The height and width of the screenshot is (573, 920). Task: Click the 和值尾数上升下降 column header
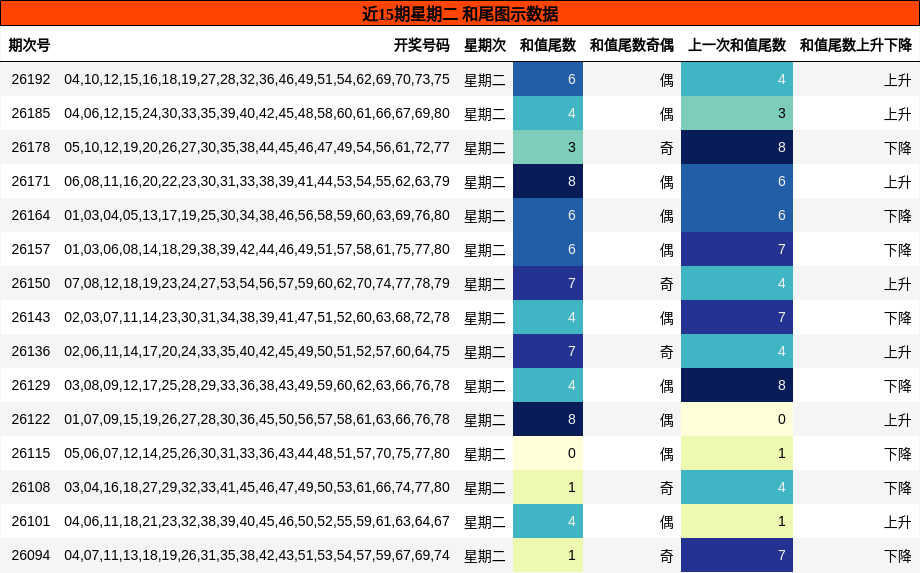click(856, 45)
